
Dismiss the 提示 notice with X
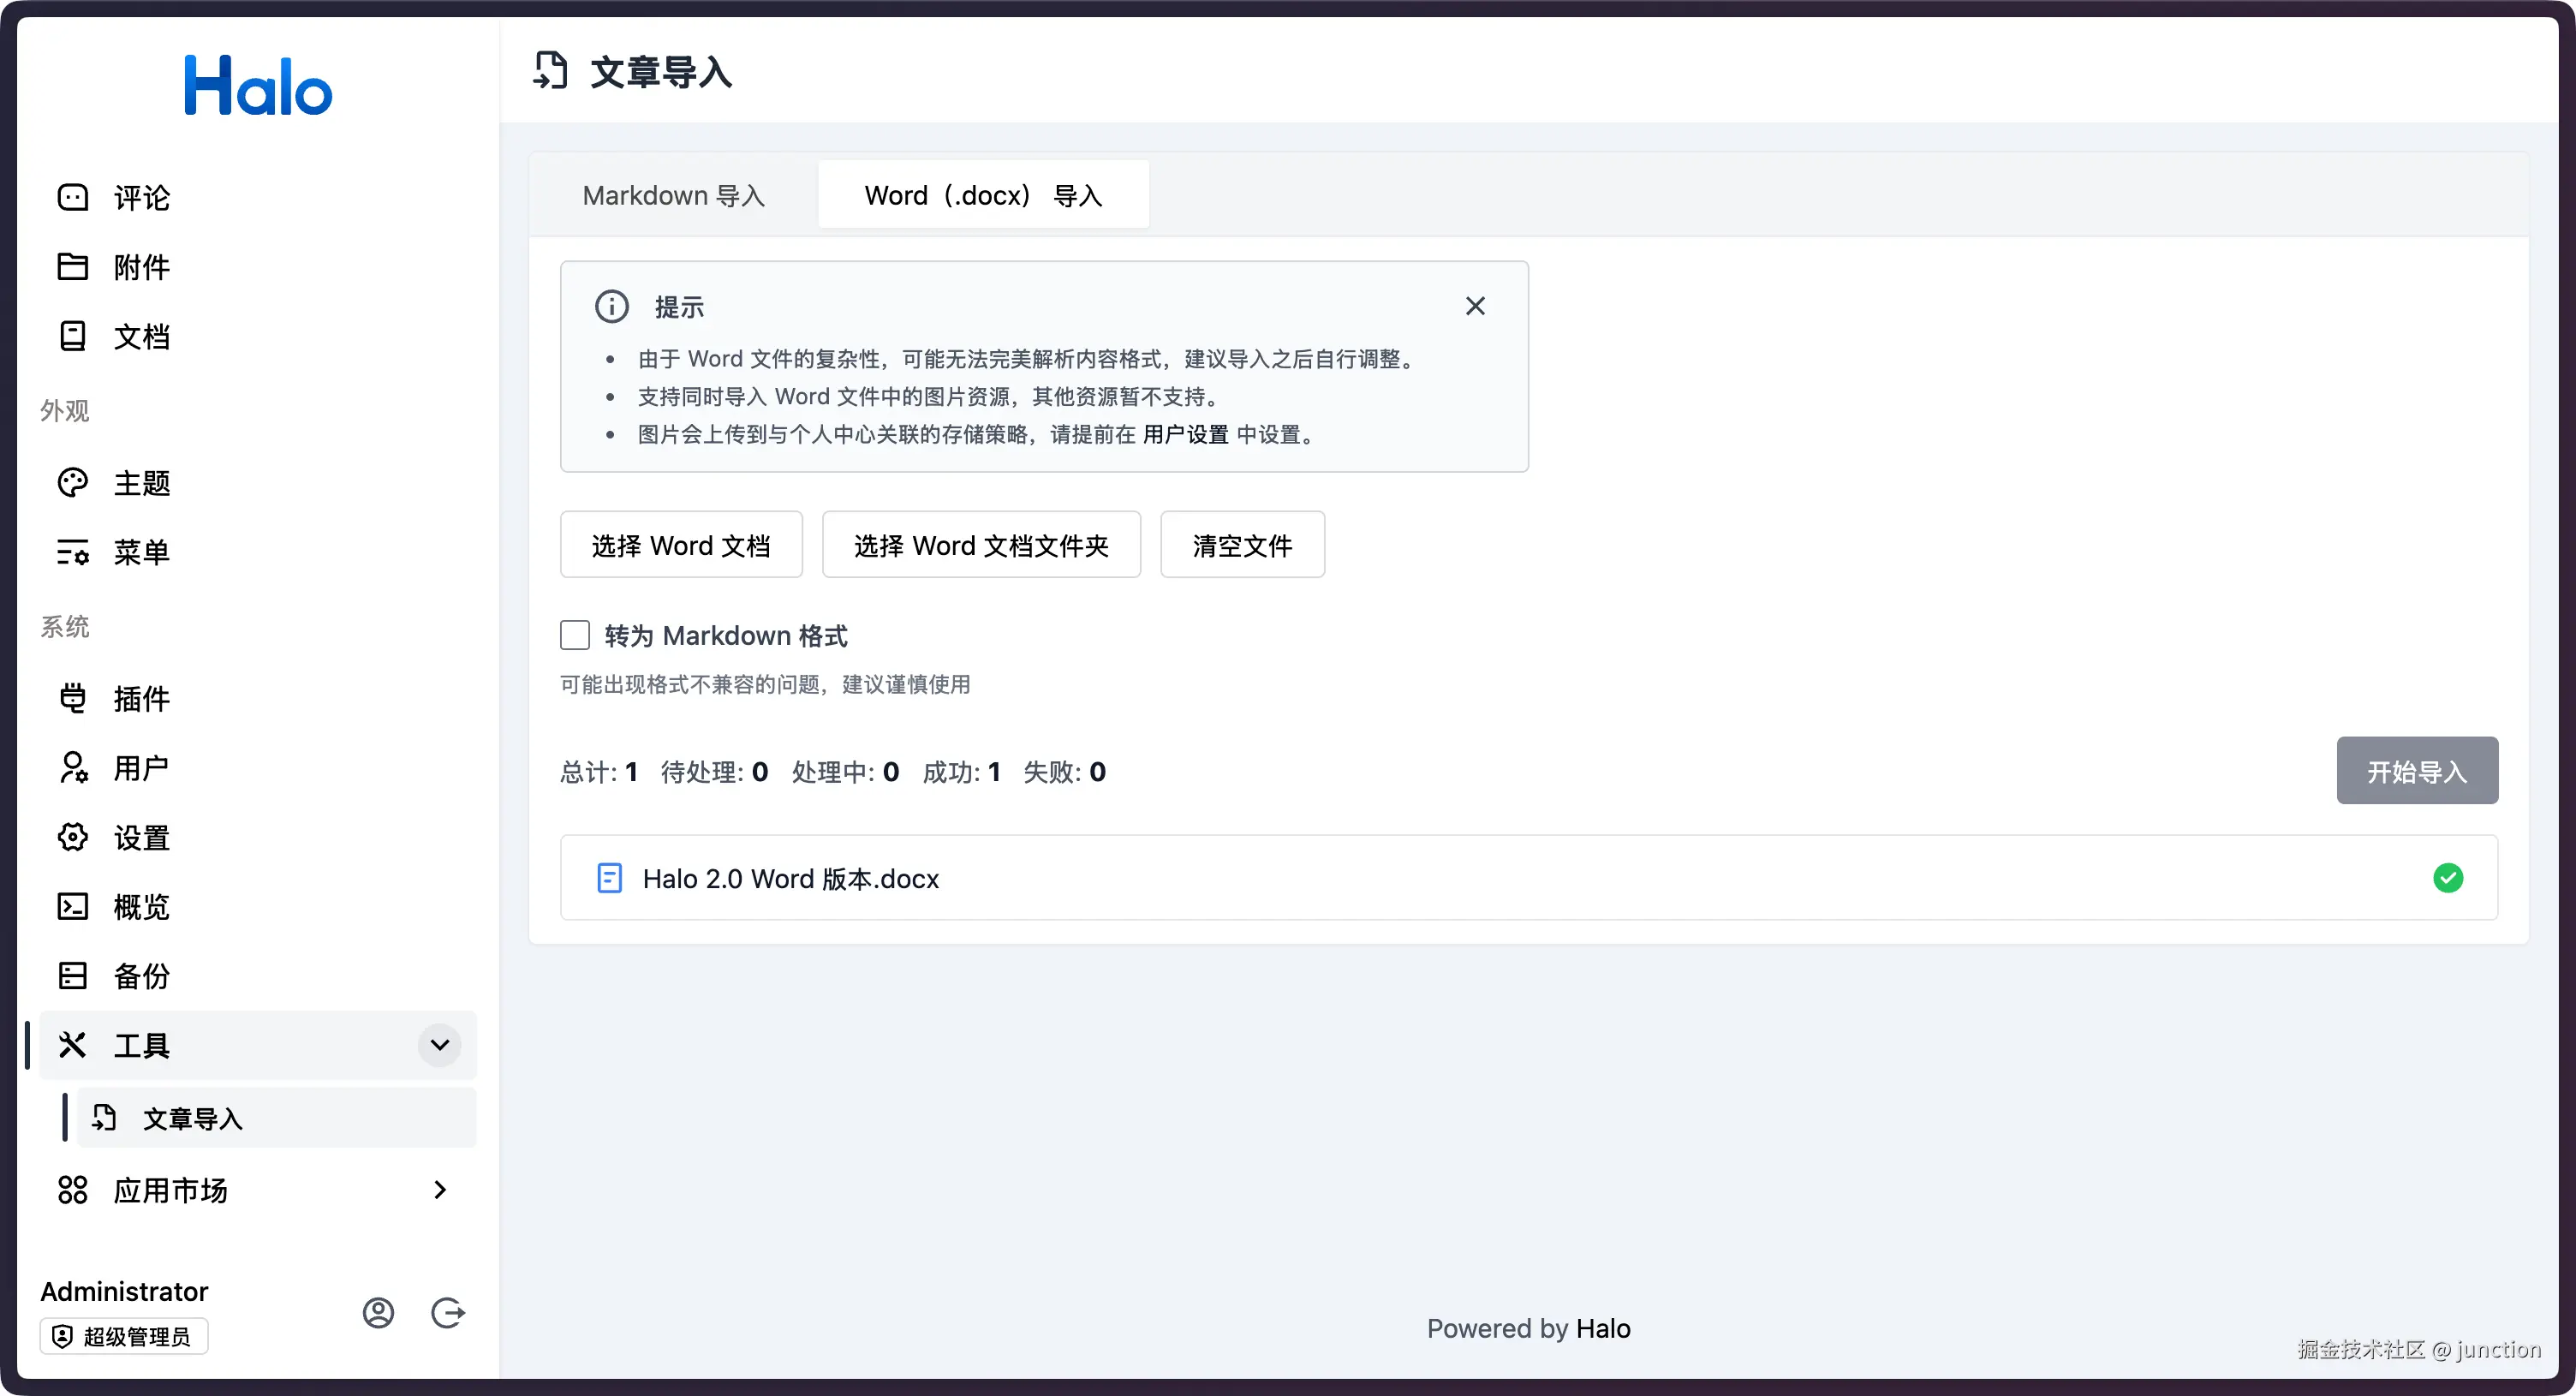[x=1474, y=306]
